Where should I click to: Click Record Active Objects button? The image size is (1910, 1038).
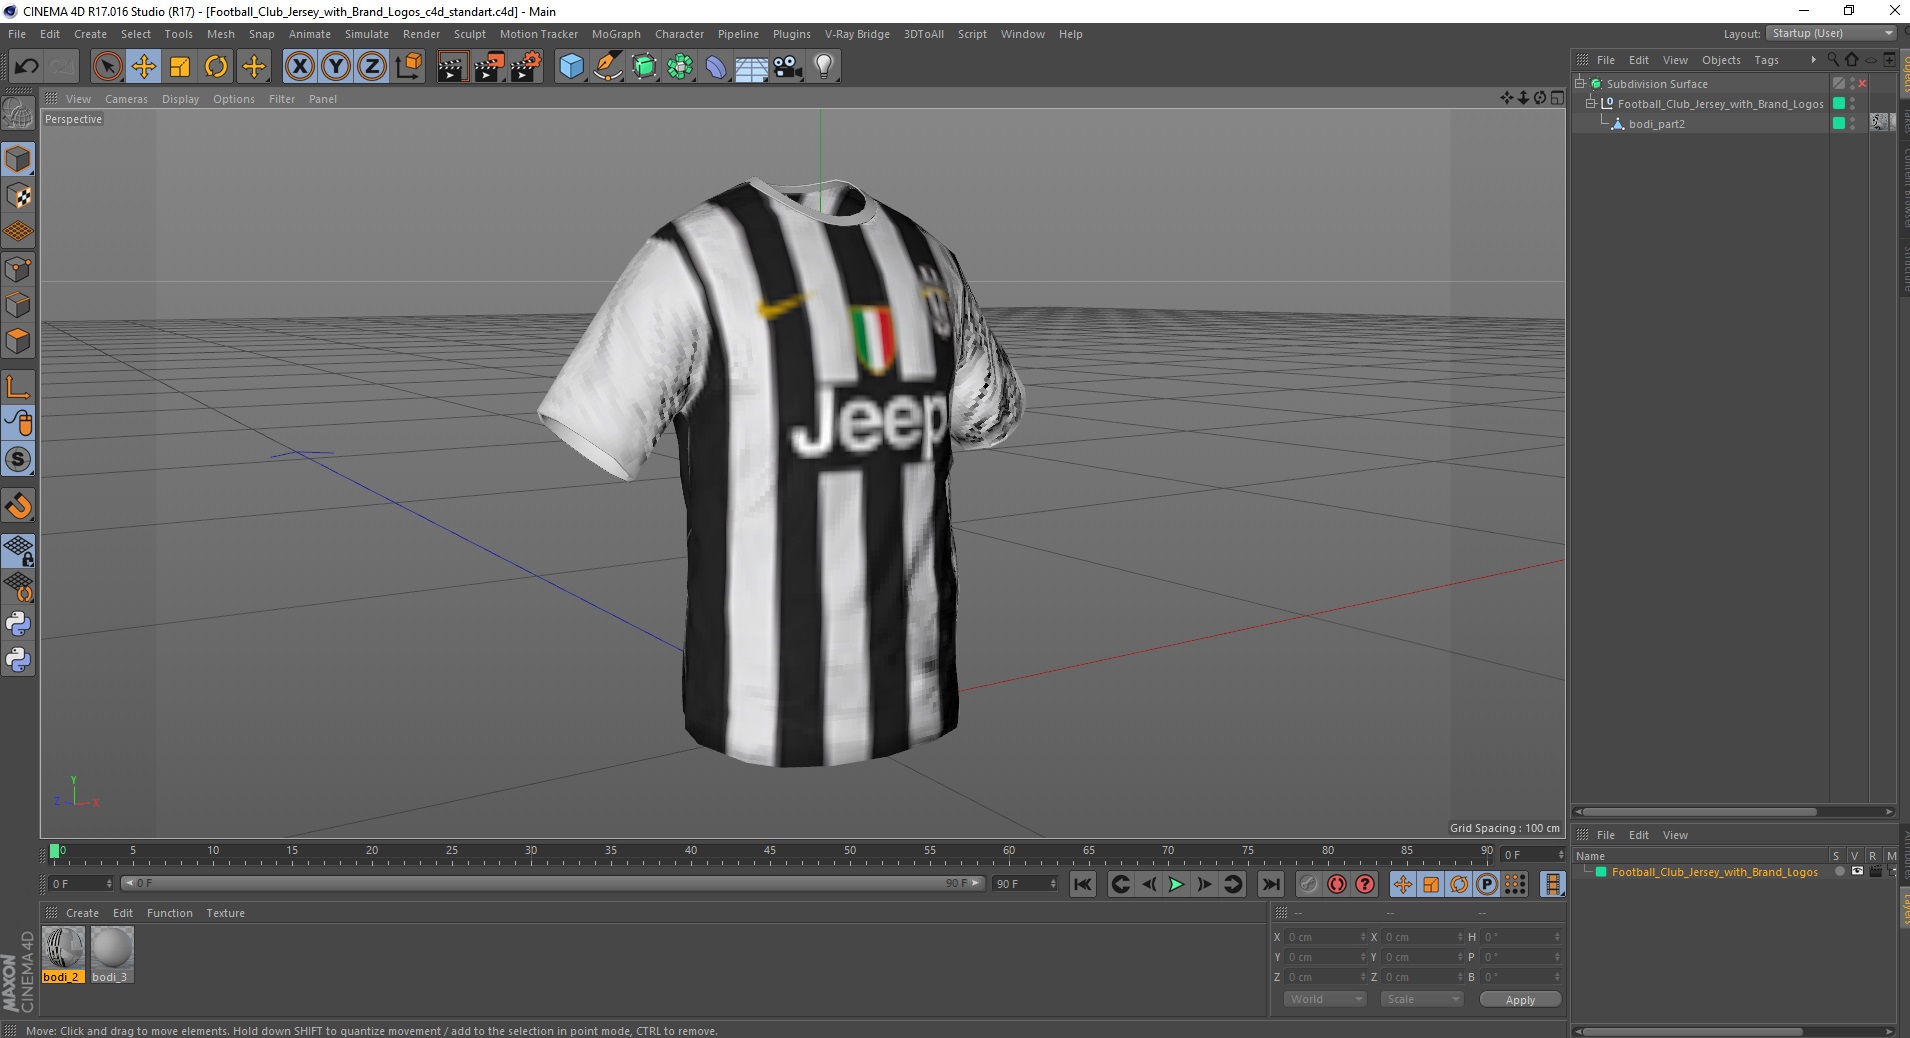(1308, 884)
